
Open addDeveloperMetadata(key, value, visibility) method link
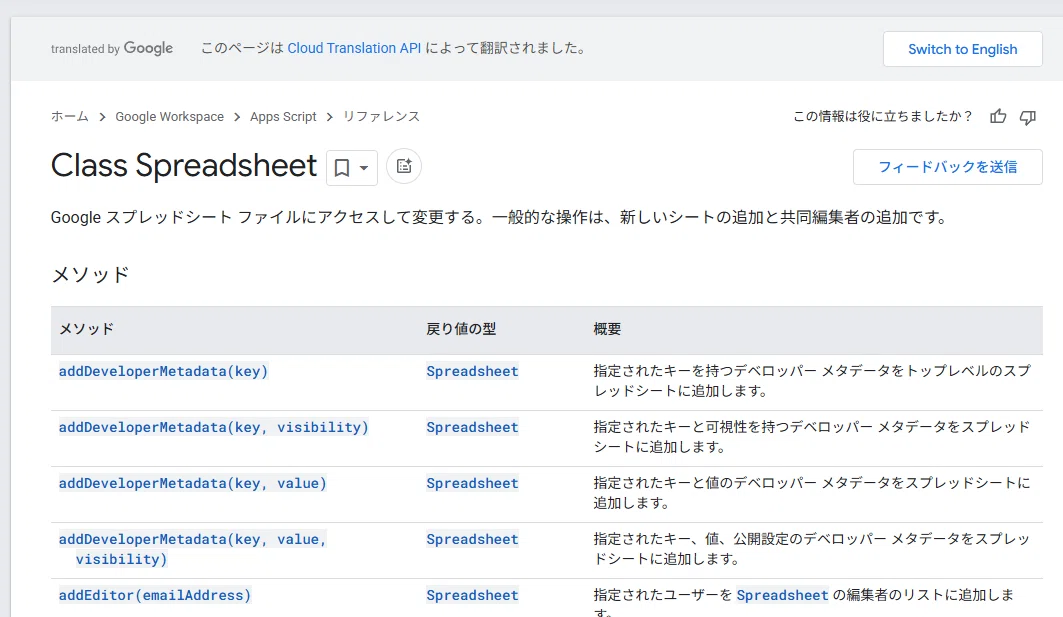(193, 549)
